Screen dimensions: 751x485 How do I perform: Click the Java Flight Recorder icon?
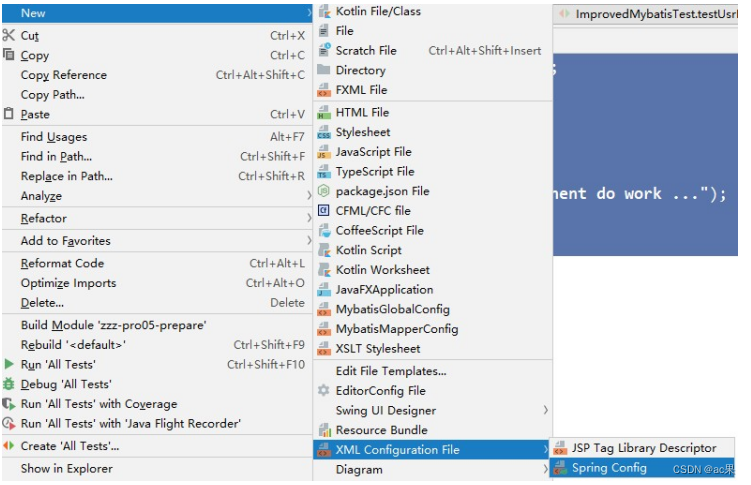click(x=9, y=423)
